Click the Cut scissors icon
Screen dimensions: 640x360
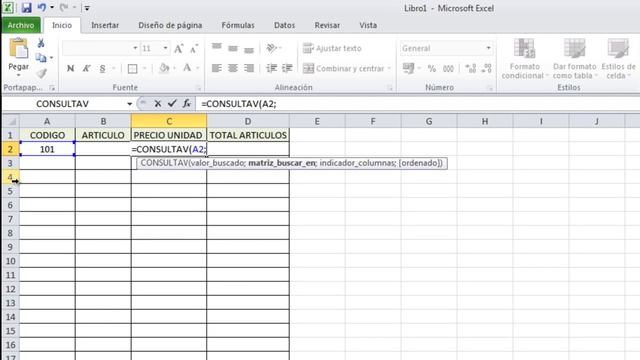tap(41, 43)
